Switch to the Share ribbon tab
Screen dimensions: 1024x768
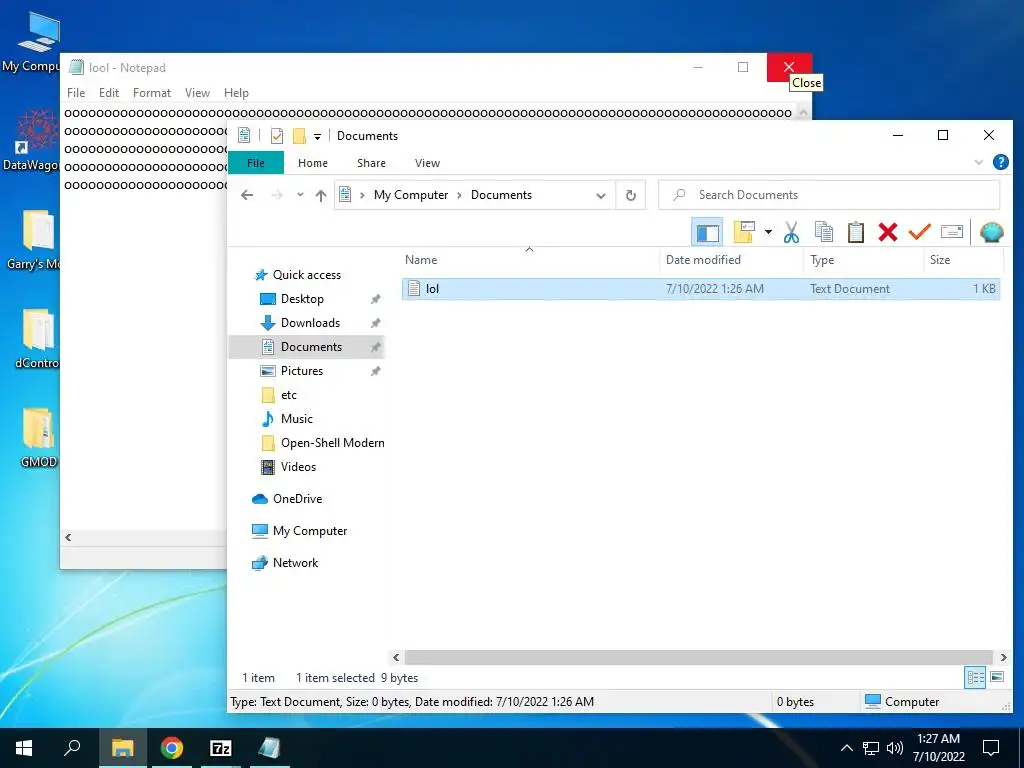371,163
